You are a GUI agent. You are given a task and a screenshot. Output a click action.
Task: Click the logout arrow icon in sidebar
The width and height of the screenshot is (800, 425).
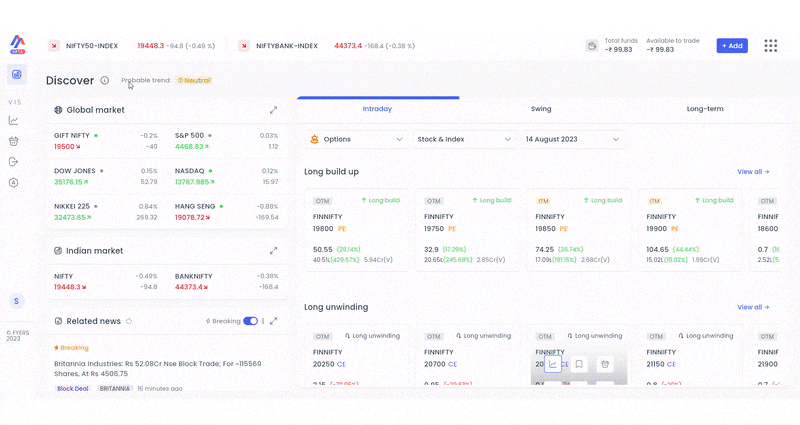click(x=14, y=162)
